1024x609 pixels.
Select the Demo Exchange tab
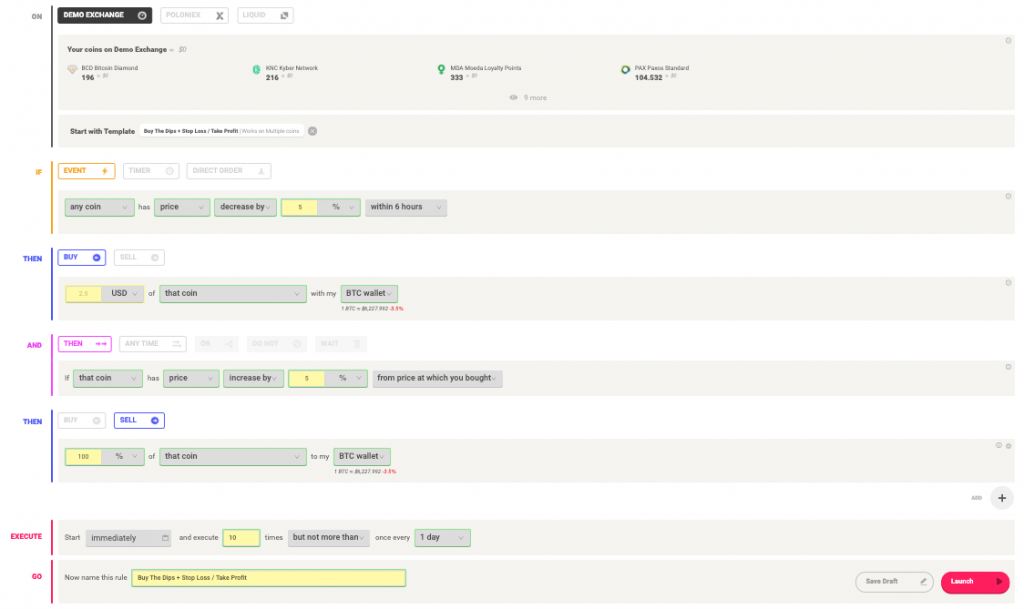click(x=104, y=15)
